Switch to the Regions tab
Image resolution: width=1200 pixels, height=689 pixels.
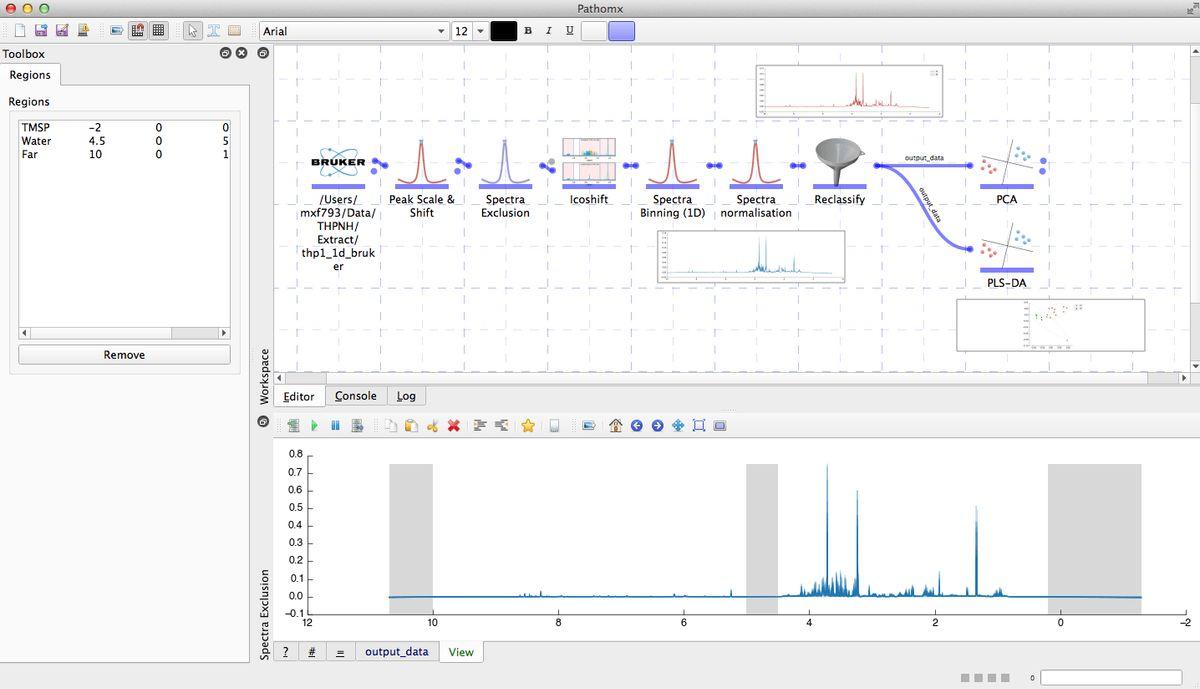pos(30,75)
